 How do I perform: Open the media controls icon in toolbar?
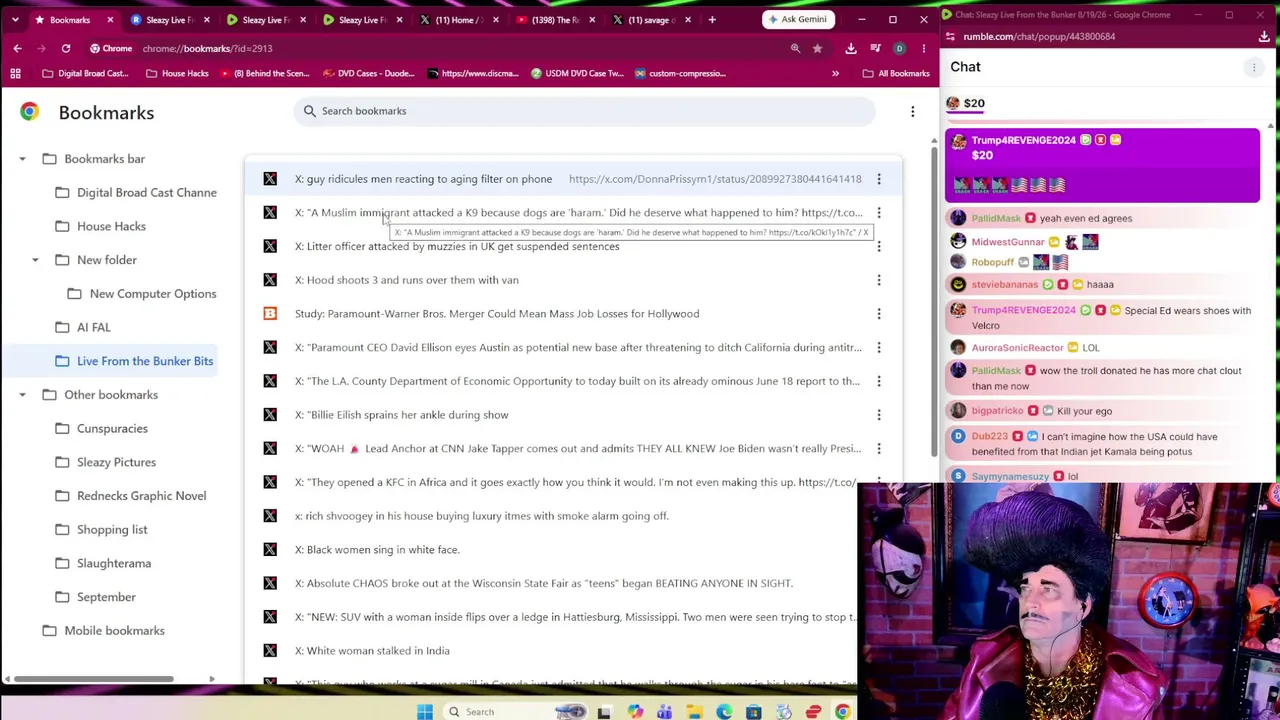(875, 48)
